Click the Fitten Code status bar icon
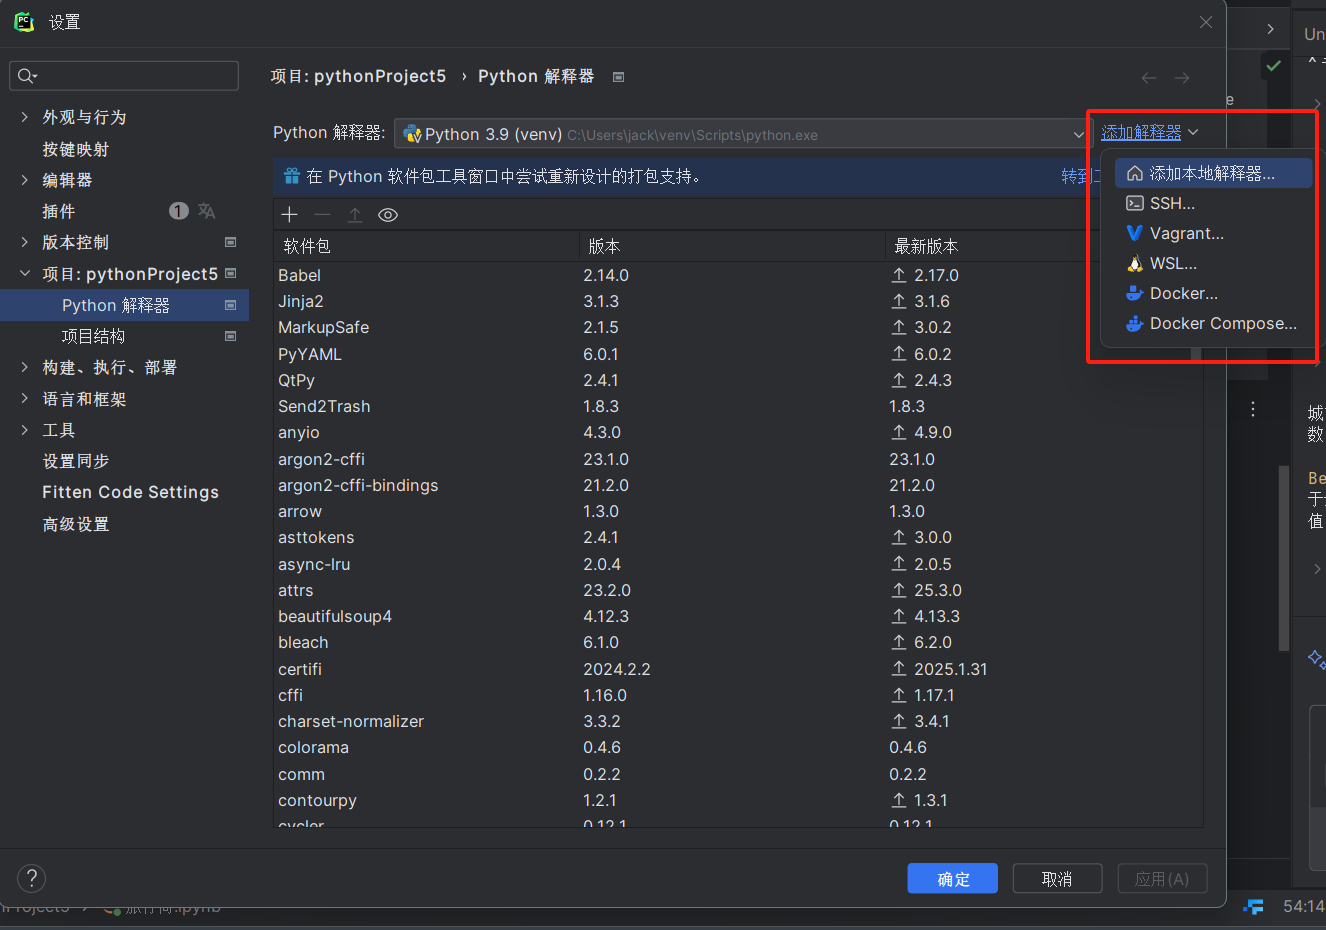Screen dimensions: 1326x930 [x=1253, y=906]
